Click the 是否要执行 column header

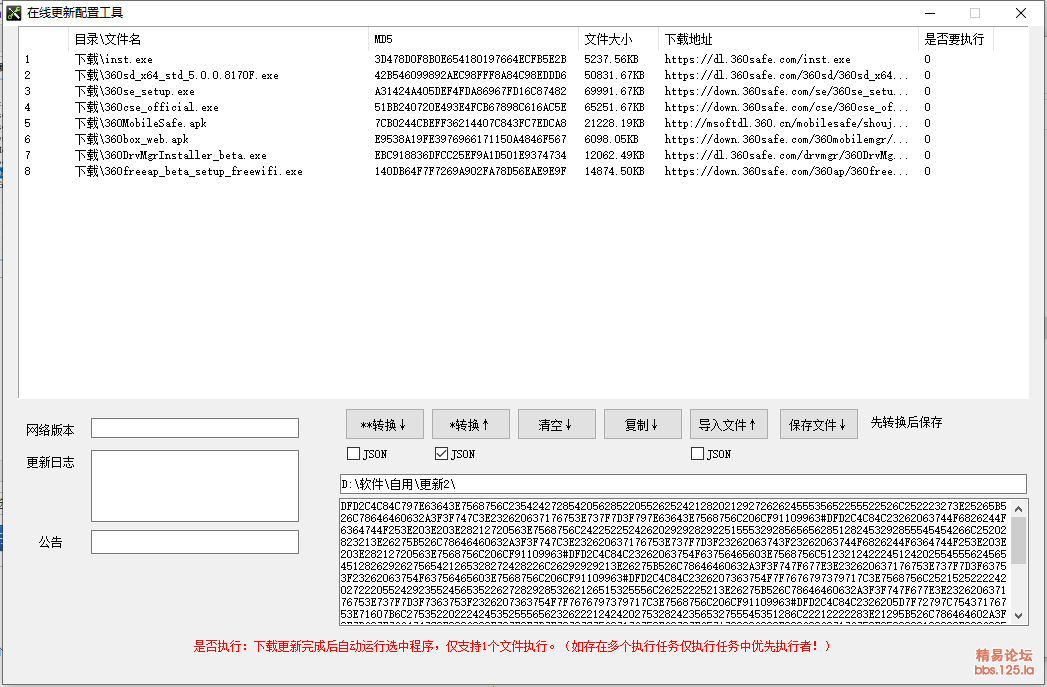click(956, 39)
